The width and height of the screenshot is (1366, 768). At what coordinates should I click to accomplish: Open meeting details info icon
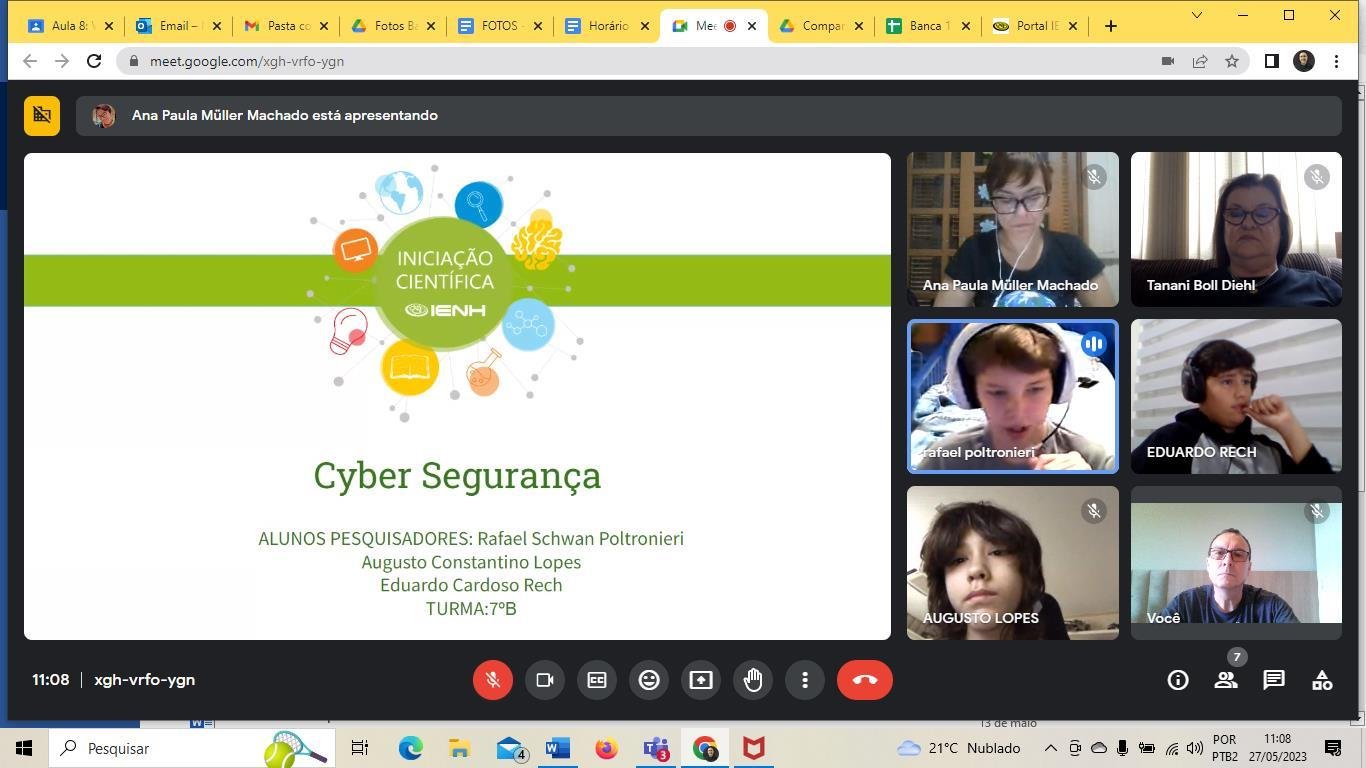click(x=1178, y=680)
